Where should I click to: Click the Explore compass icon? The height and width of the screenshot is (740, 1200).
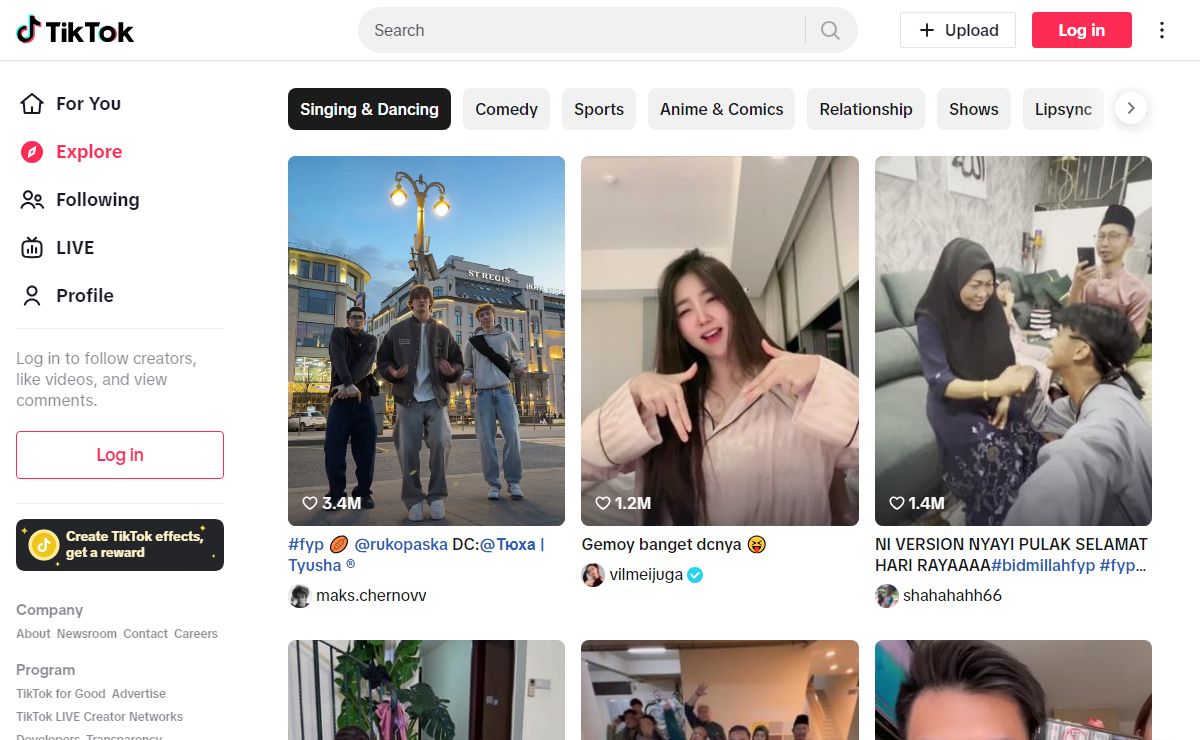32,152
